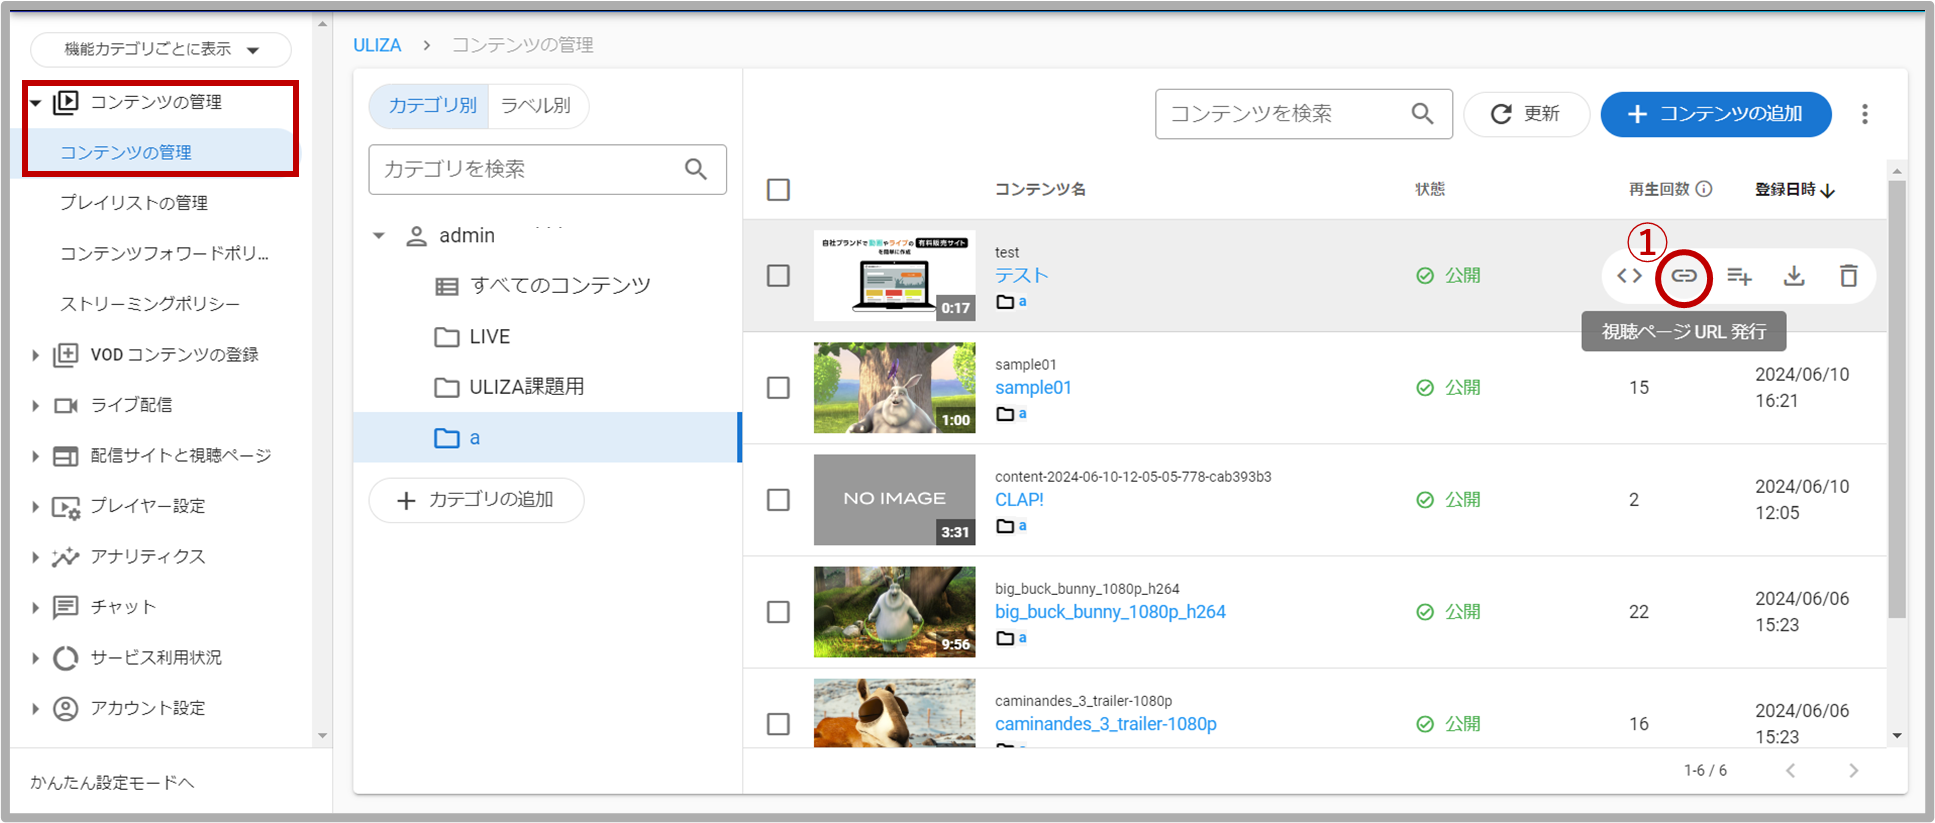Click the play count info icon
The image size is (1935, 823).
1704,189
